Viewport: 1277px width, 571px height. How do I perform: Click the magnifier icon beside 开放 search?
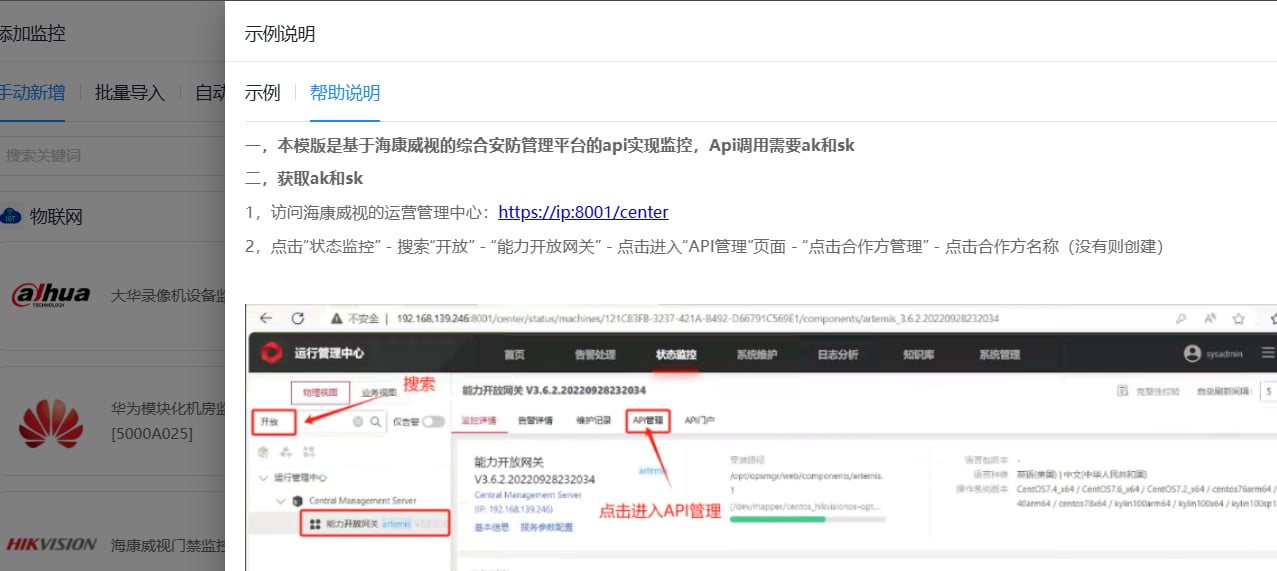coord(377,422)
